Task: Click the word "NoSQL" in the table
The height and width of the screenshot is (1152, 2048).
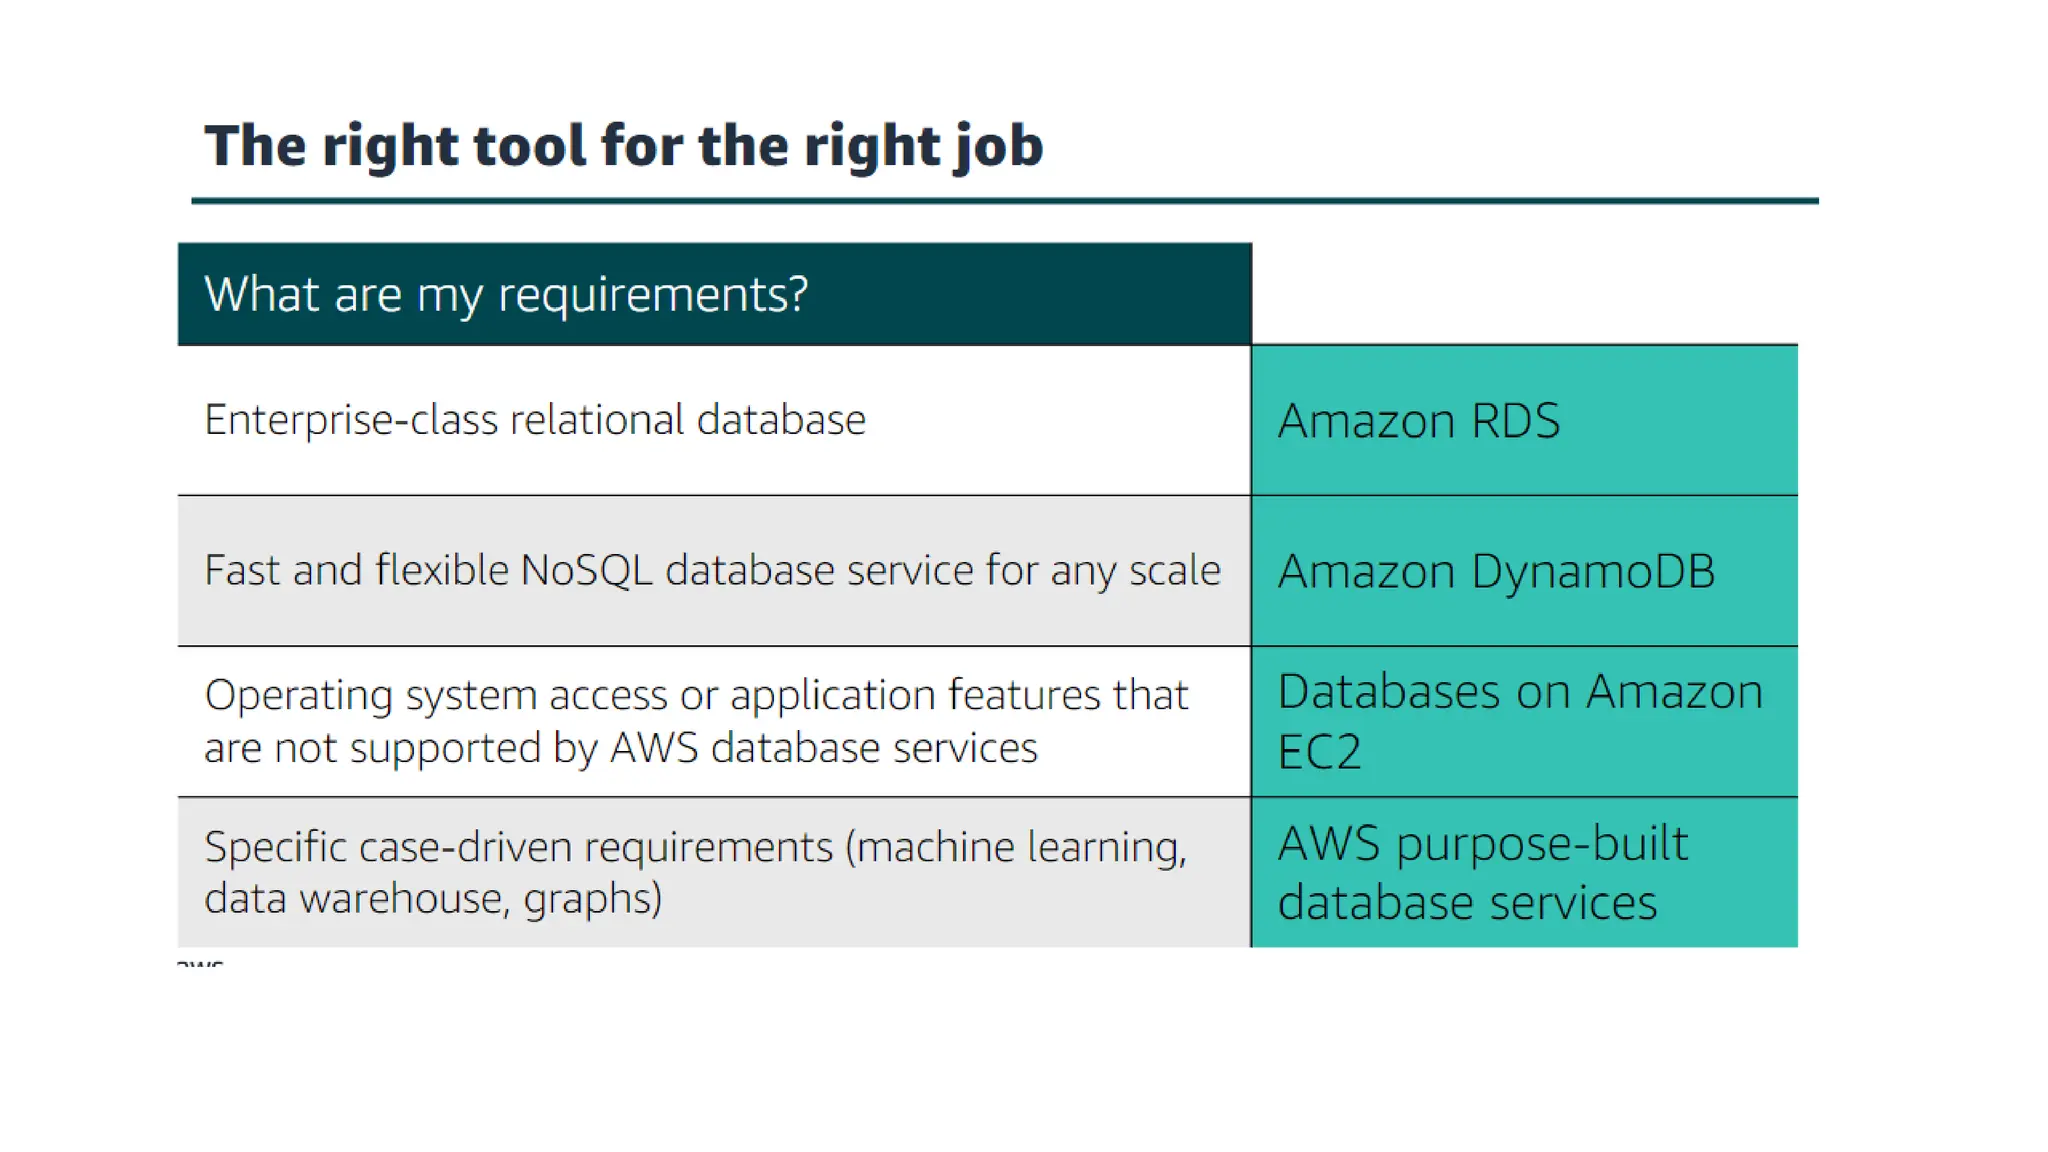Action: [585, 571]
